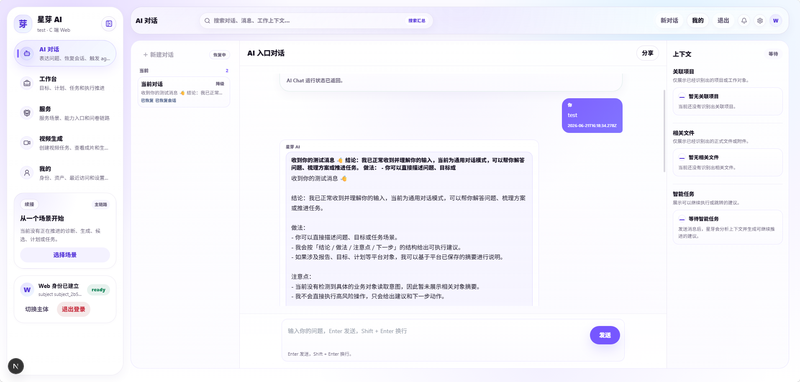Click the small icon inside the purple test bubble

(570, 105)
